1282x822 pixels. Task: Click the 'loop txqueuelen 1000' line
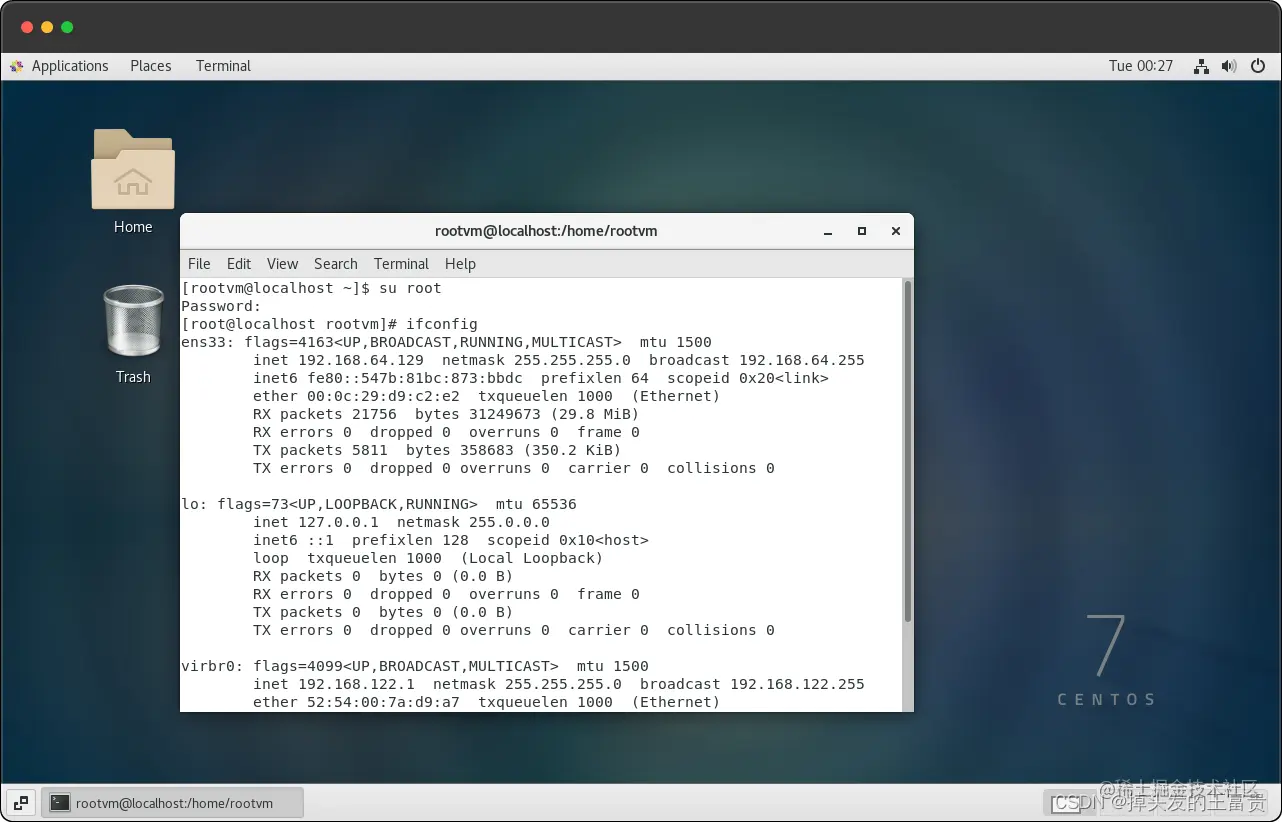[428, 558]
